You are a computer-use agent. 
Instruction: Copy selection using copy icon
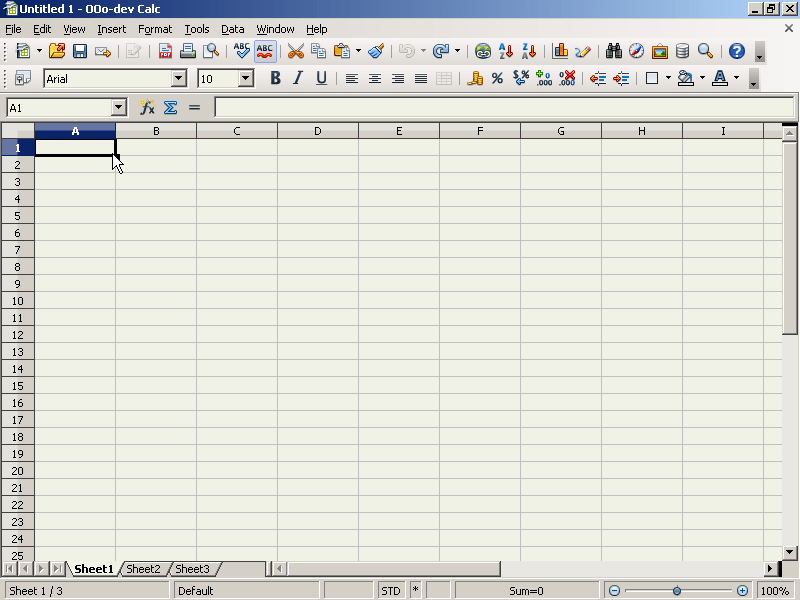point(318,51)
